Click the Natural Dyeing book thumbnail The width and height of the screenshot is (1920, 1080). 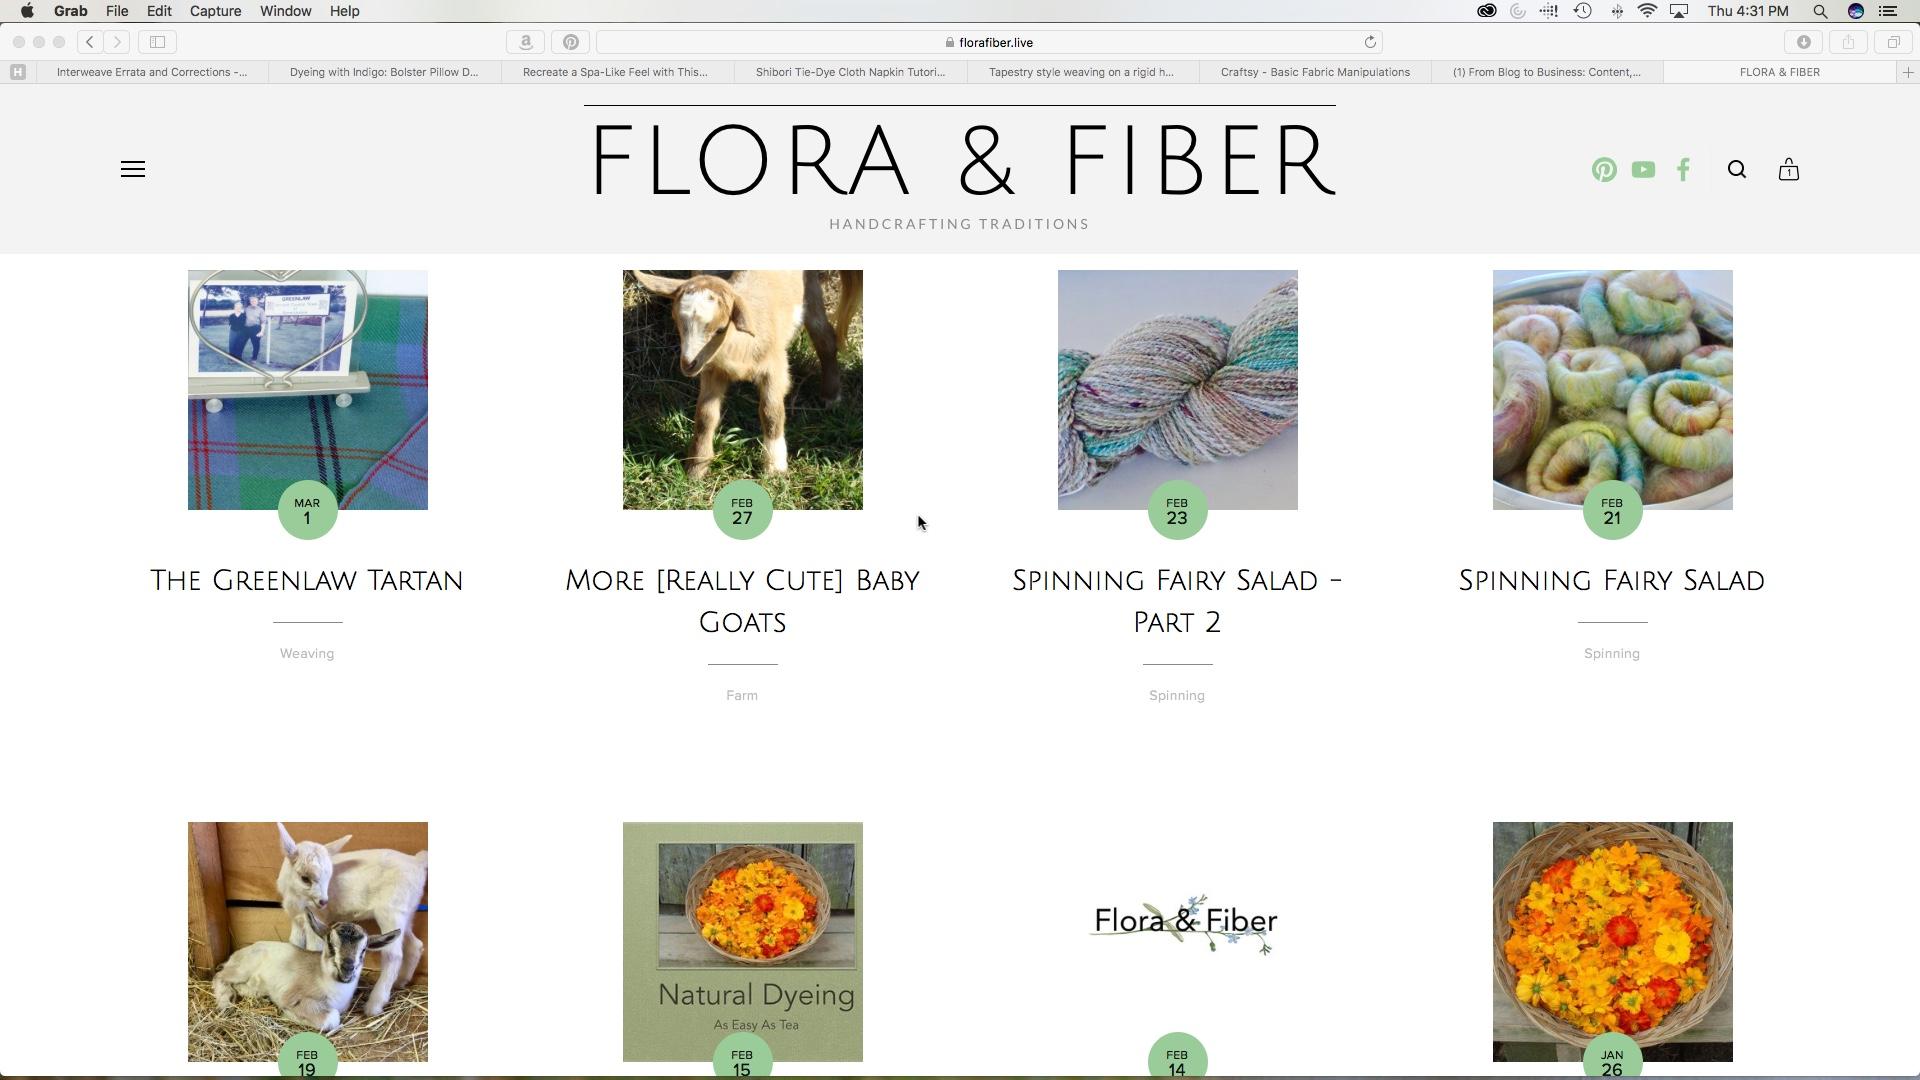coord(742,942)
